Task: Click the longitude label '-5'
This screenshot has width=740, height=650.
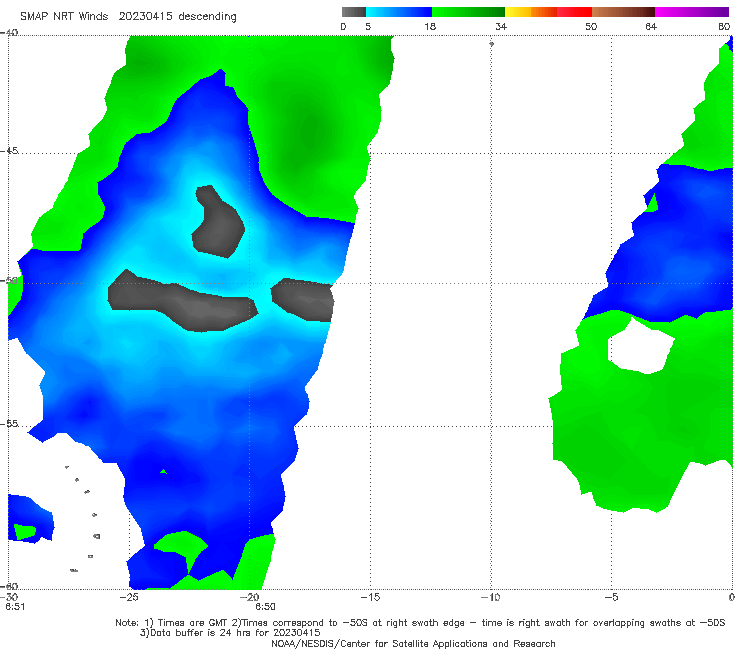Action: click(x=611, y=597)
